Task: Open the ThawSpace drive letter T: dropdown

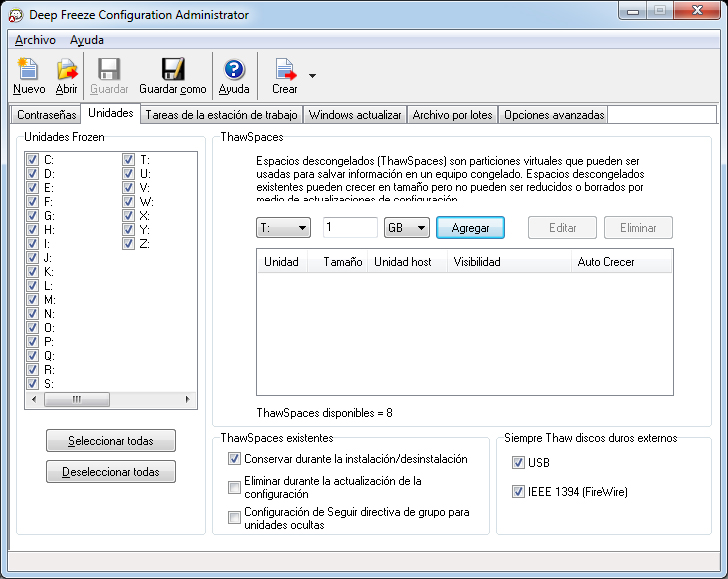Action: [283, 228]
